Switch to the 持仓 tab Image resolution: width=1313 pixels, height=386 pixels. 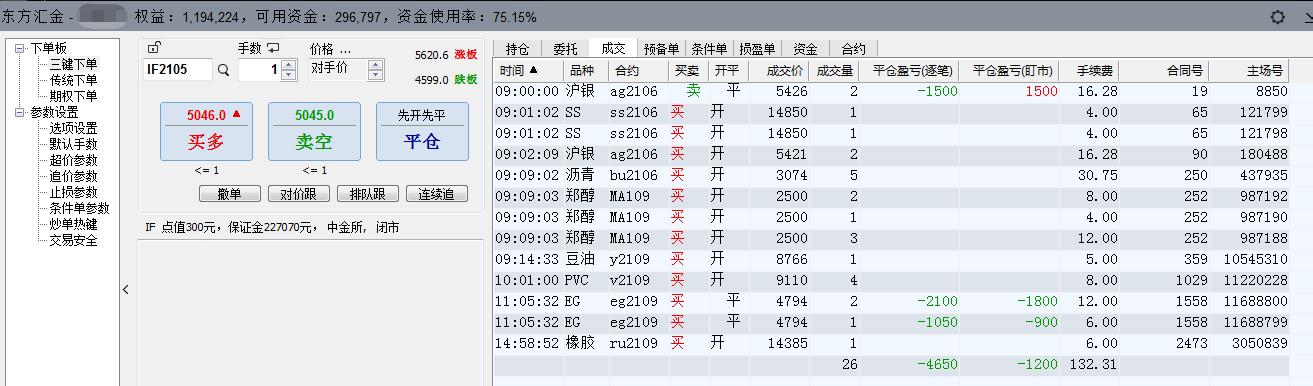point(517,48)
